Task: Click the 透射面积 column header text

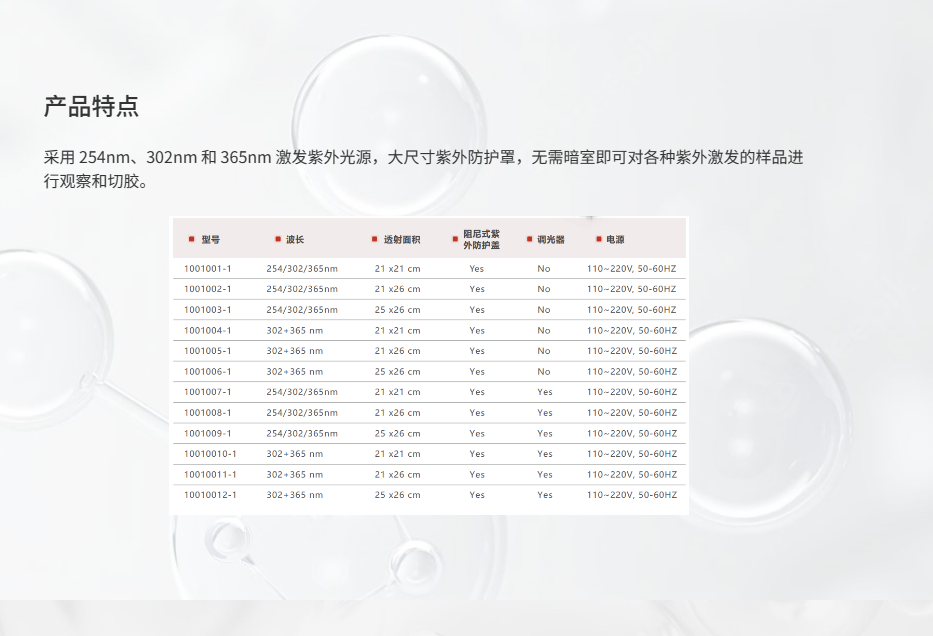Action: click(402, 240)
